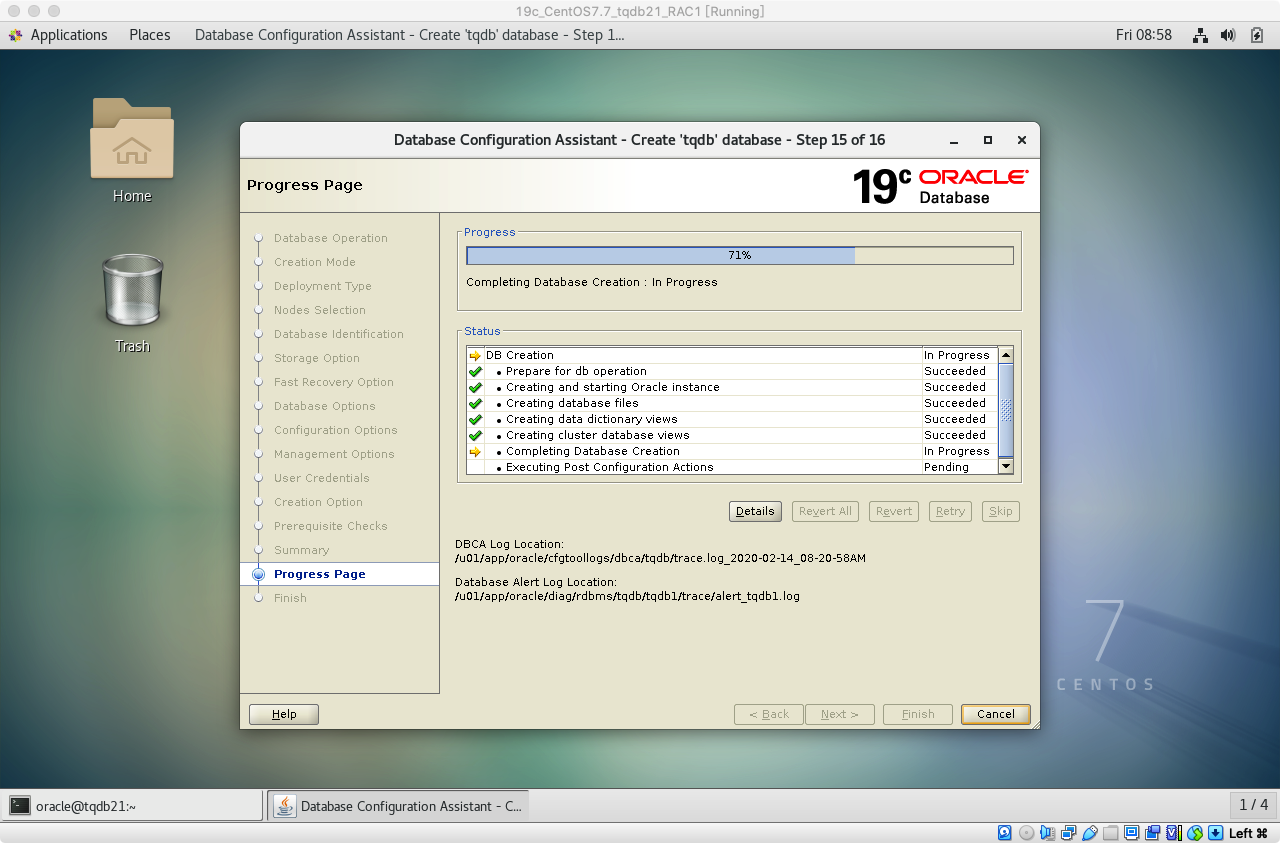The height and width of the screenshot is (843, 1280).
Task: Click the Applications menu foot icon
Action: (15, 35)
